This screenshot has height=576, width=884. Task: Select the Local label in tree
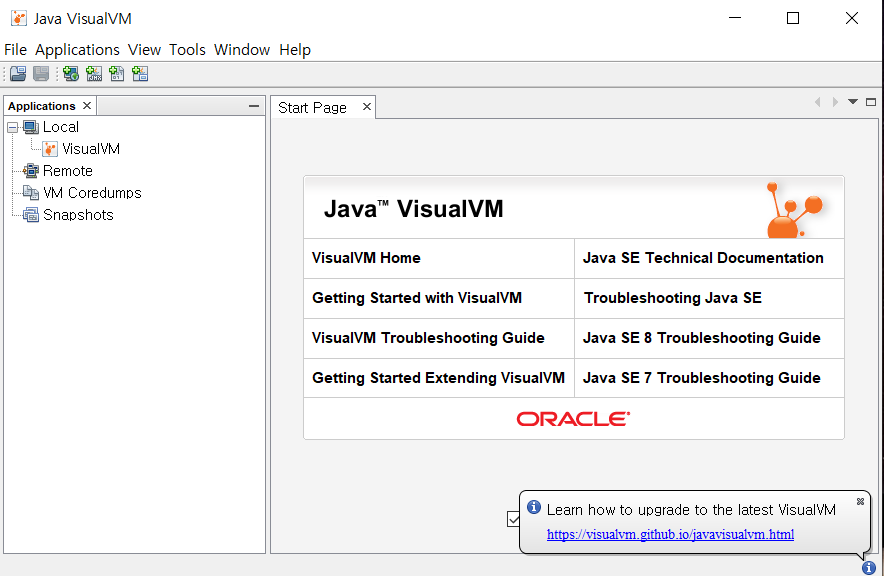(x=61, y=127)
